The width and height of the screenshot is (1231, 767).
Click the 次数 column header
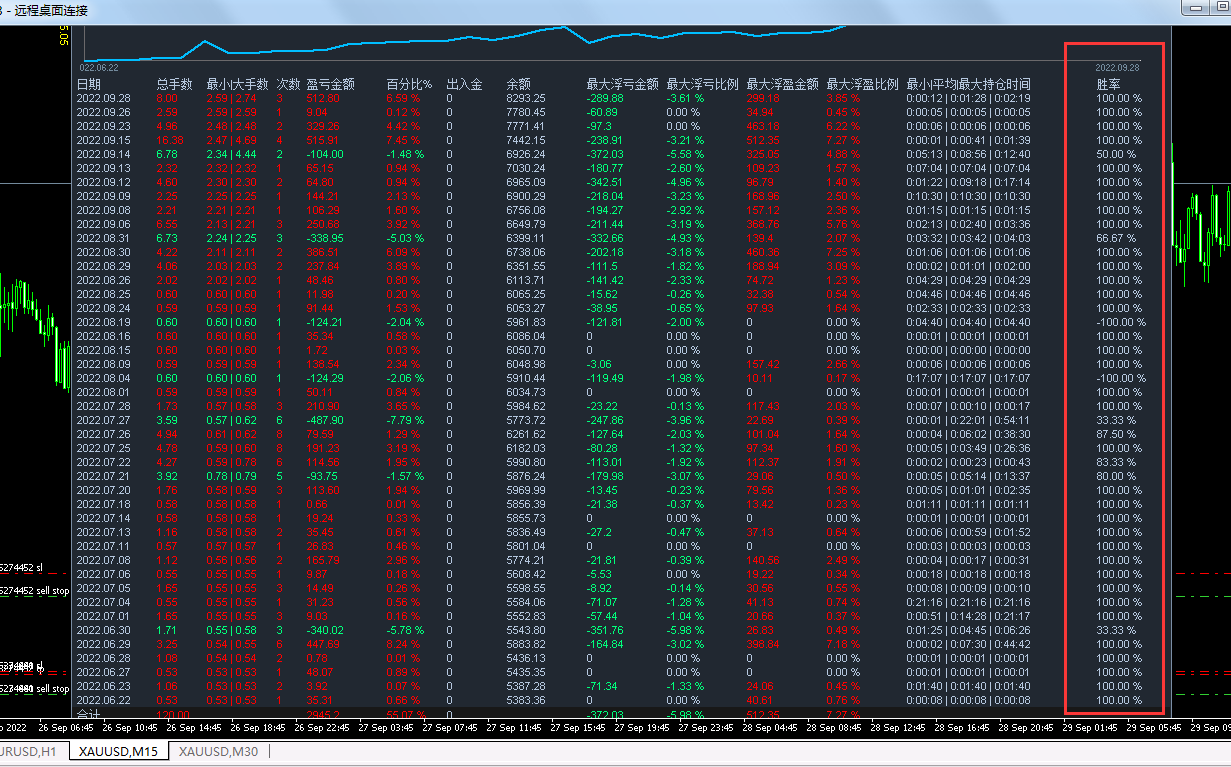pos(288,84)
